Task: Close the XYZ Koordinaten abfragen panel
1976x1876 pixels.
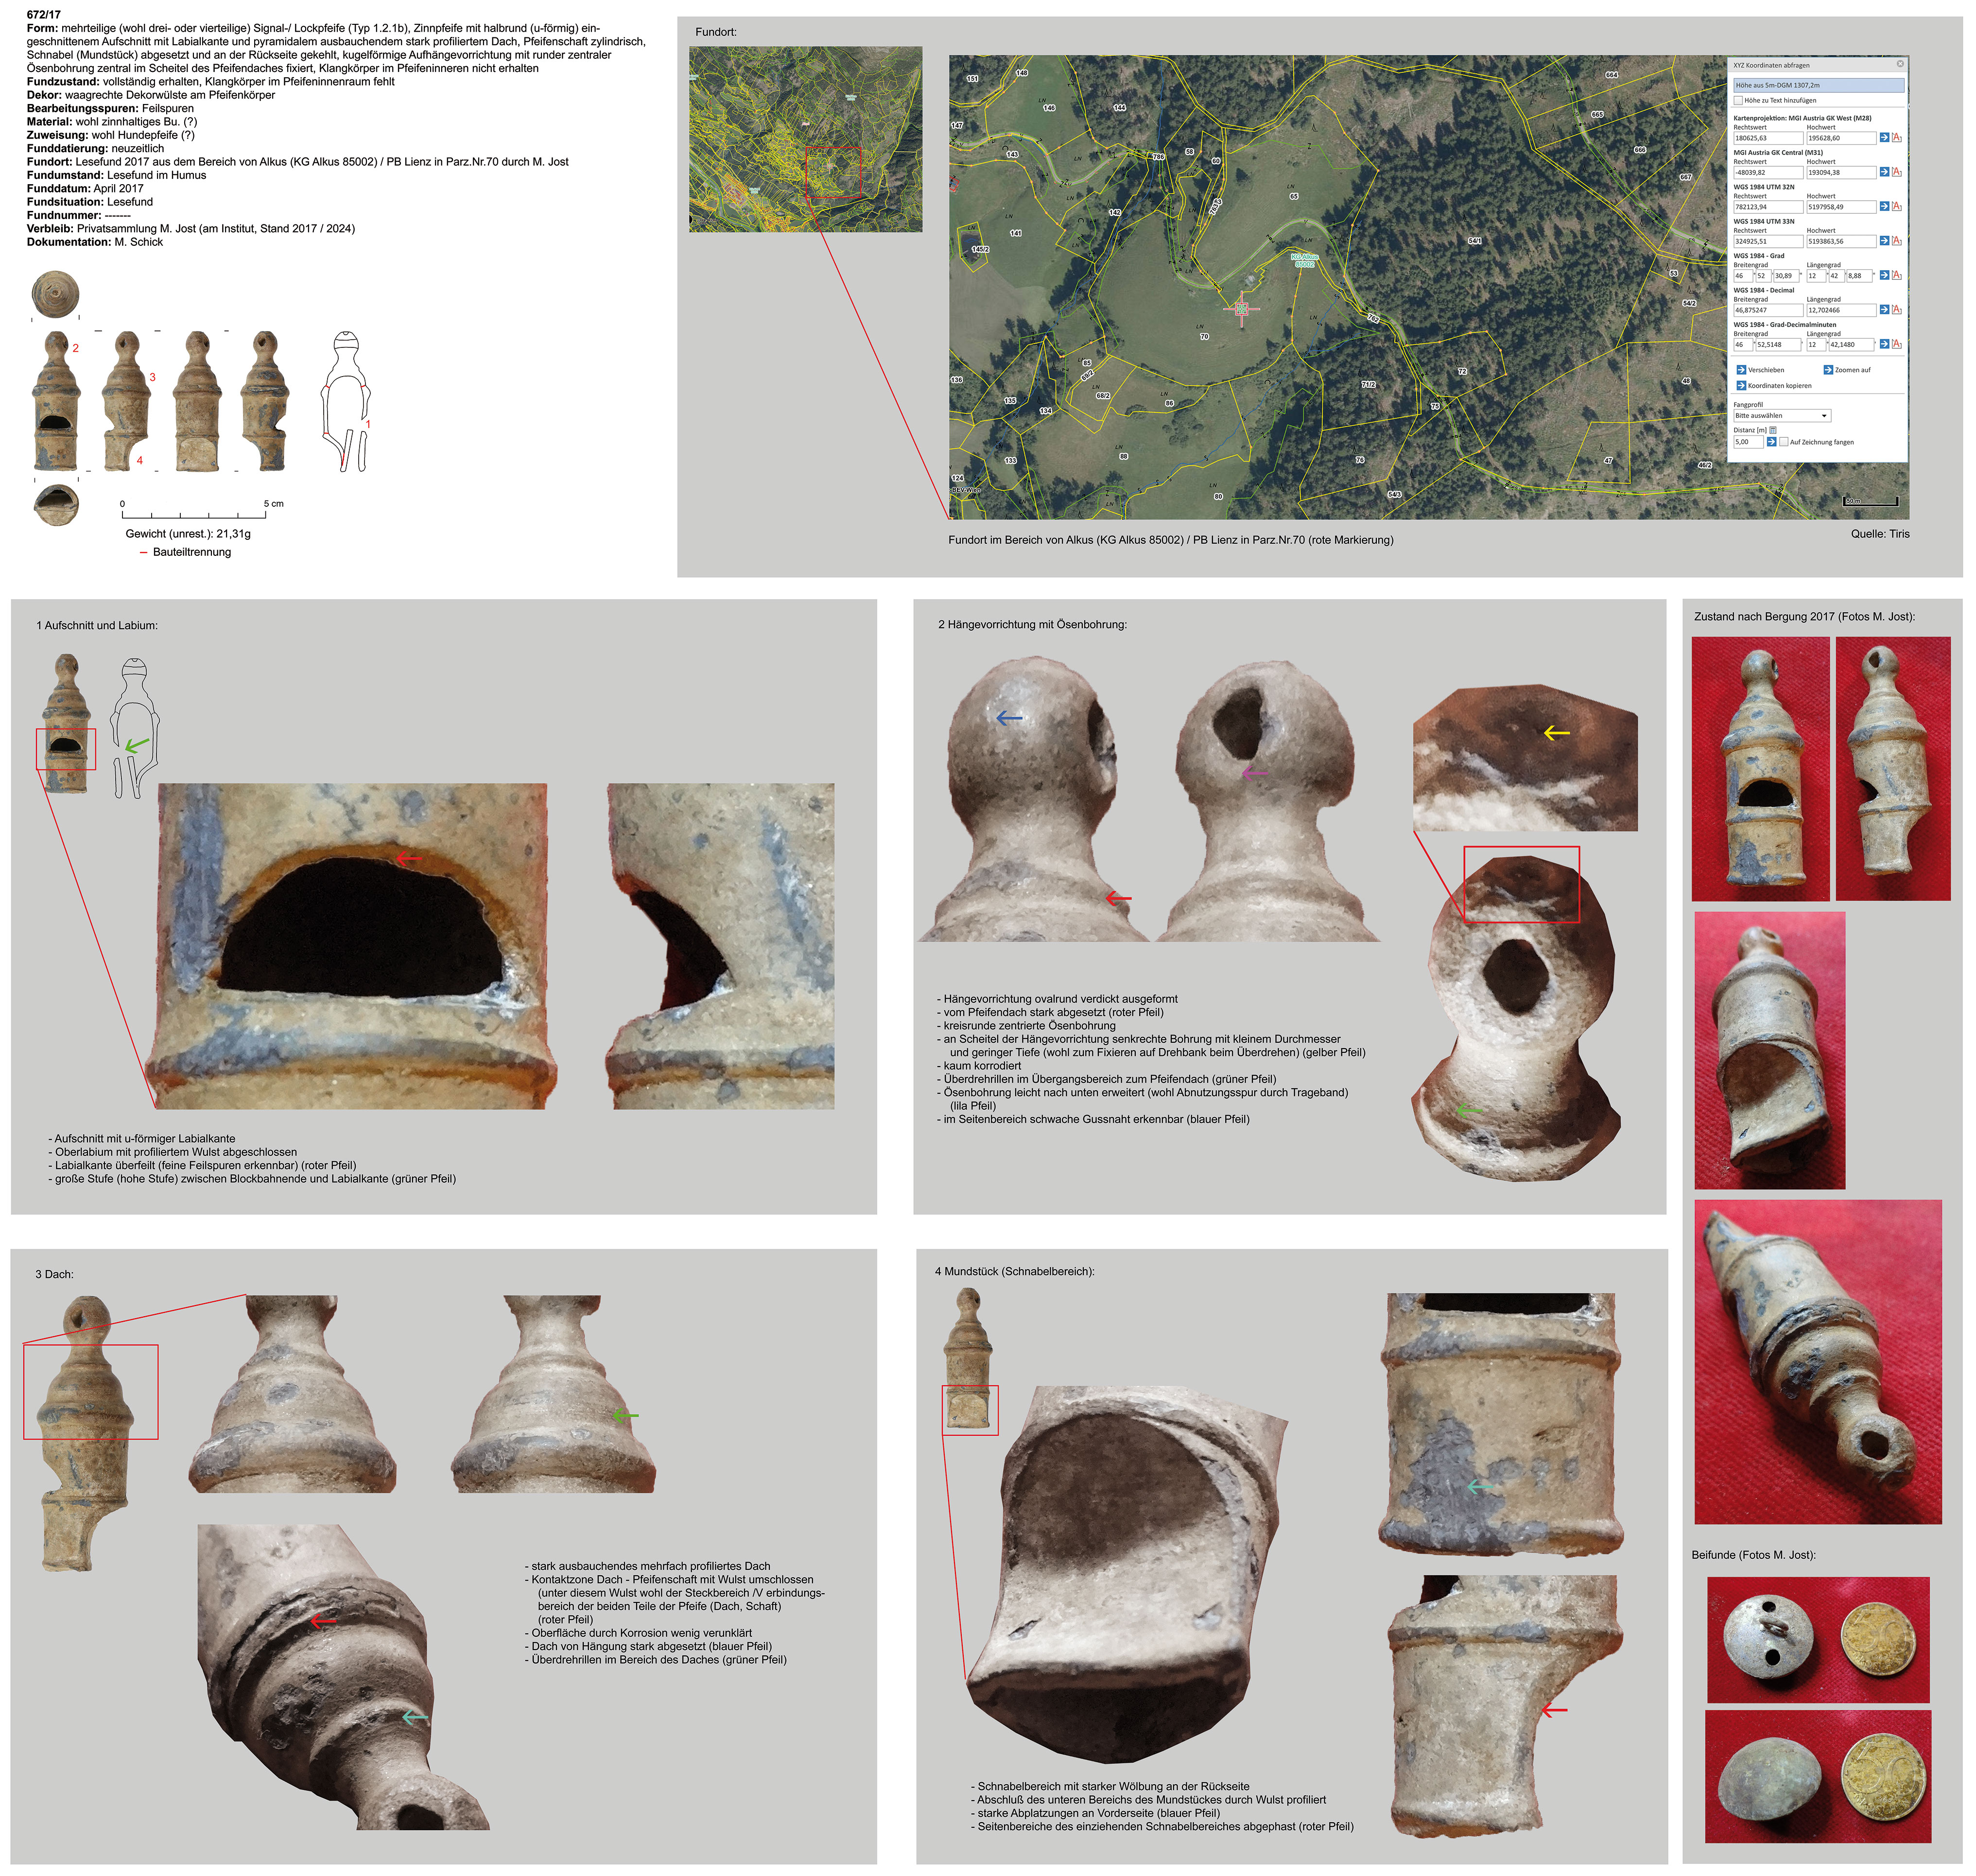Action: click(x=1900, y=64)
